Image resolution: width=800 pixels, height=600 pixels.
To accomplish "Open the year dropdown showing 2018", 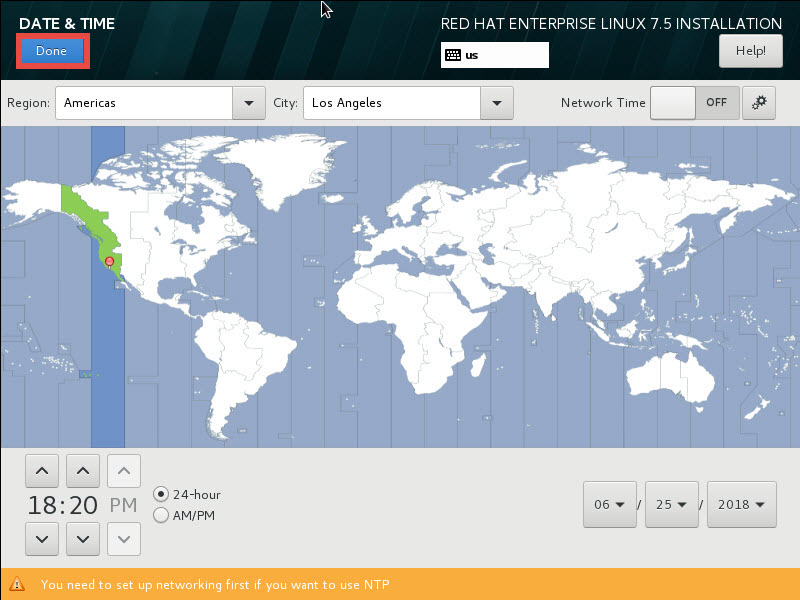I will click(x=742, y=505).
